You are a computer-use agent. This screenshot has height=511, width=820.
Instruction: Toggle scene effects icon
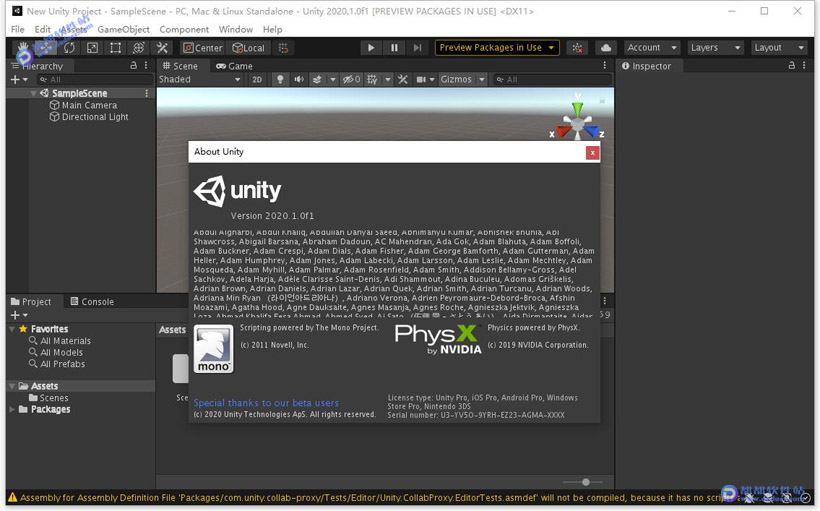tap(317, 80)
